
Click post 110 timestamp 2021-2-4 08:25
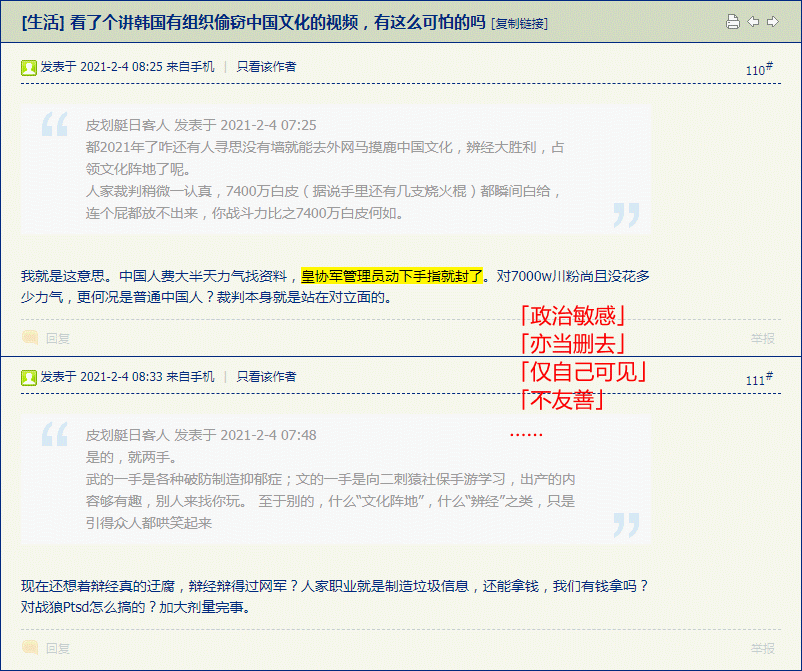[122, 66]
